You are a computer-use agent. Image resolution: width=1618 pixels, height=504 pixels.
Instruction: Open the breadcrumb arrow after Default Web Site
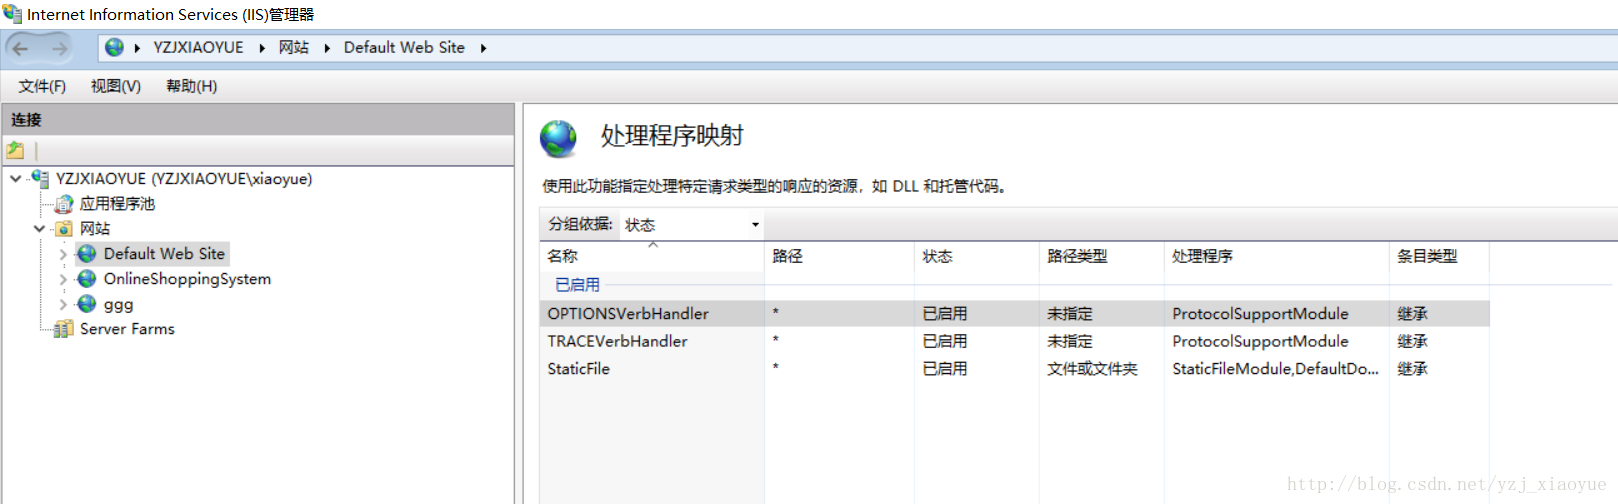click(483, 48)
